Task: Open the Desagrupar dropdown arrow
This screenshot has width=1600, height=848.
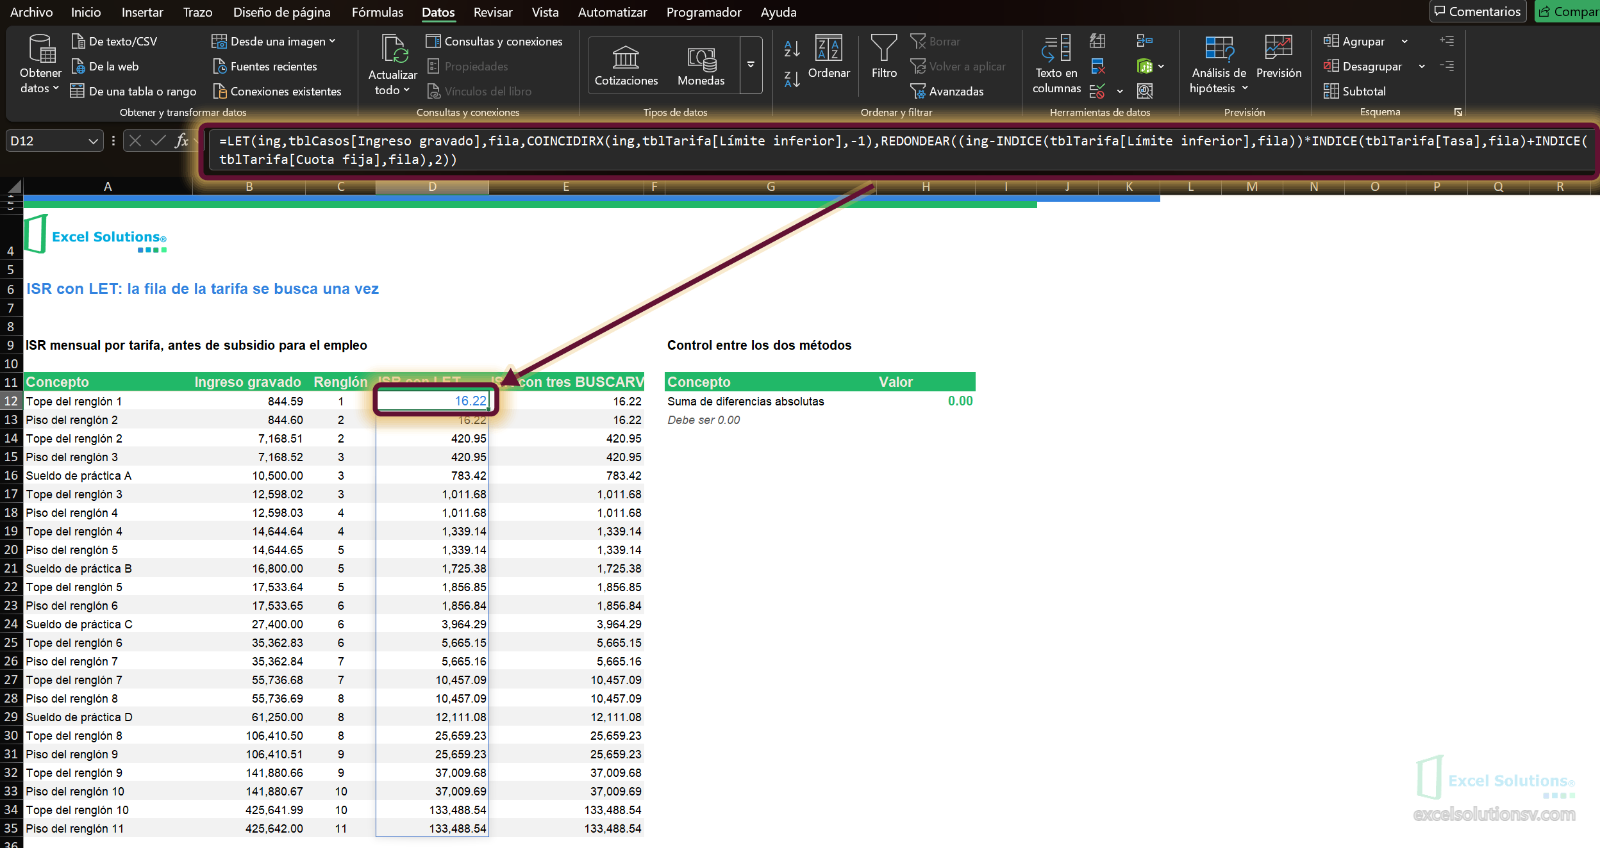Action: pyautogui.click(x=1421, y=66)
